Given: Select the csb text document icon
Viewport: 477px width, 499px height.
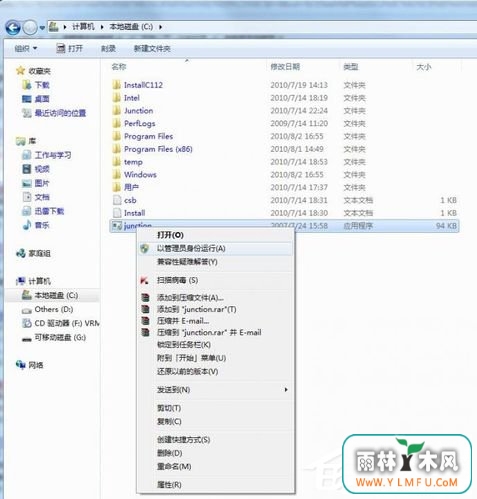Looking at the screenshot, I should point(117,200).
